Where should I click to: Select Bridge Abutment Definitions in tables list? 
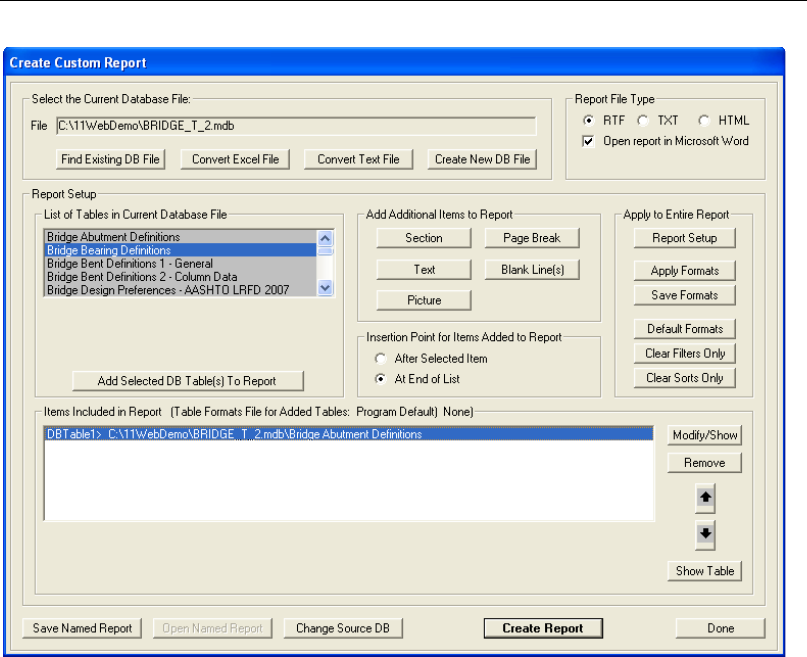point(181,237)
